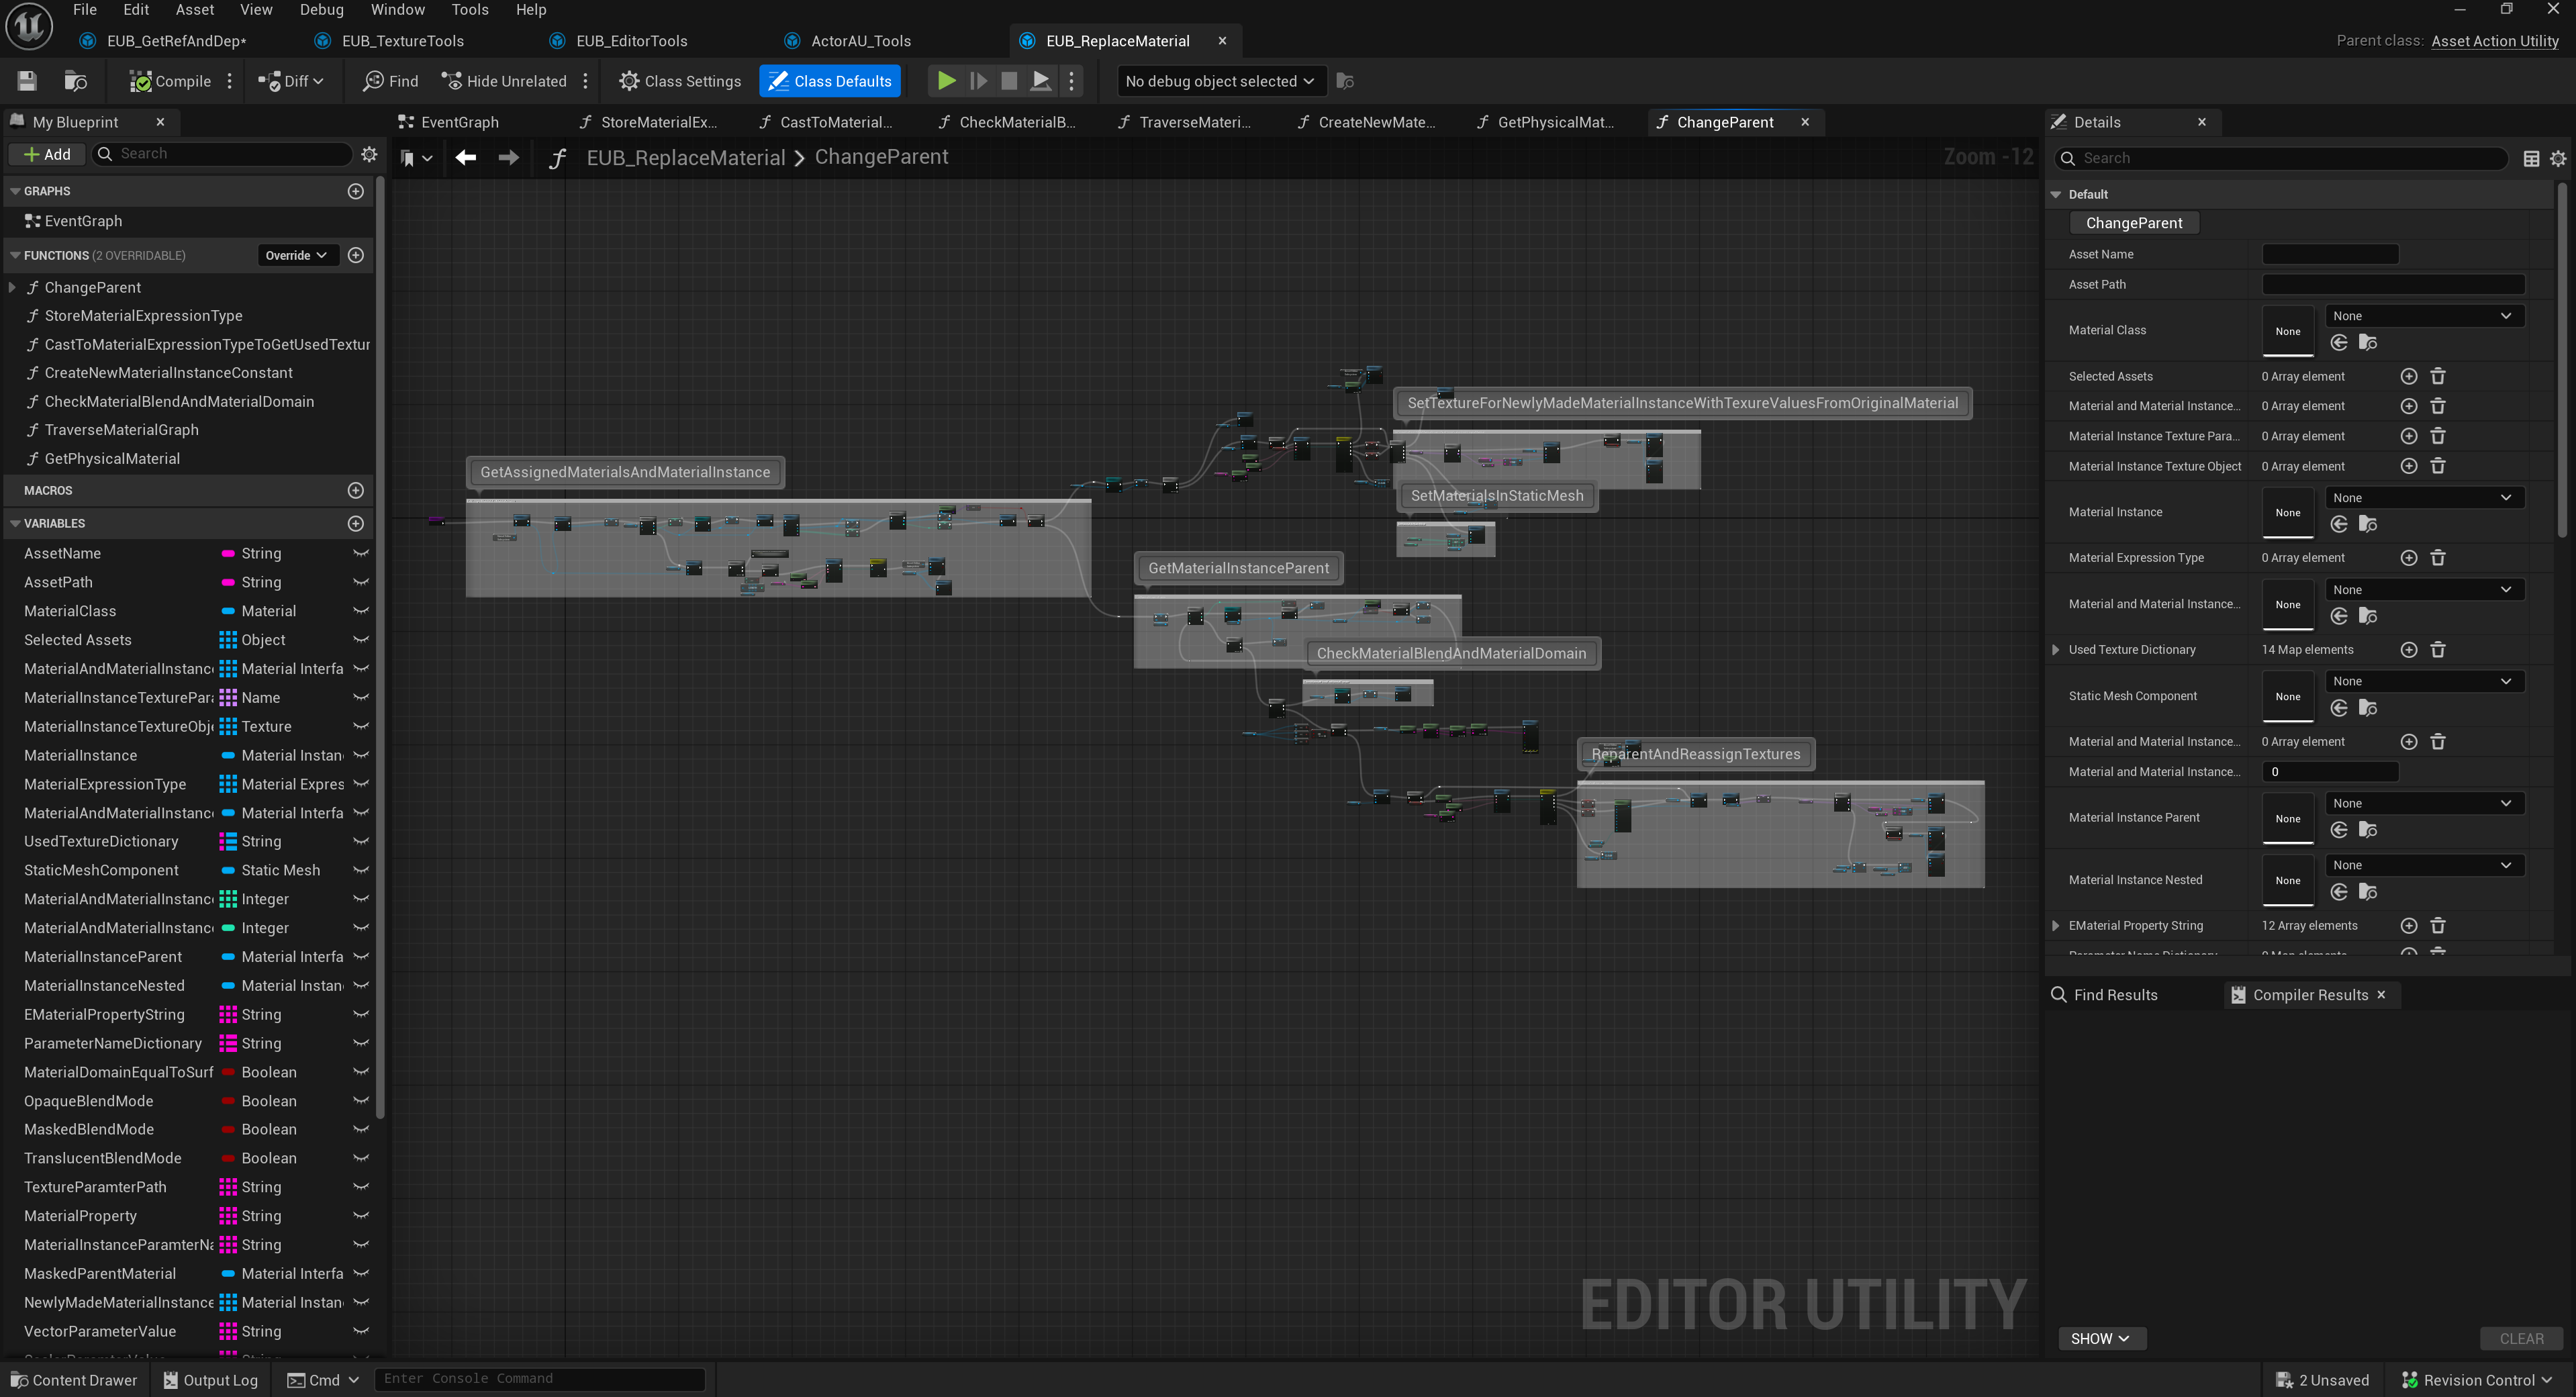
Task: Click Add in My Blueprint panel
Action: pos(47,154)
